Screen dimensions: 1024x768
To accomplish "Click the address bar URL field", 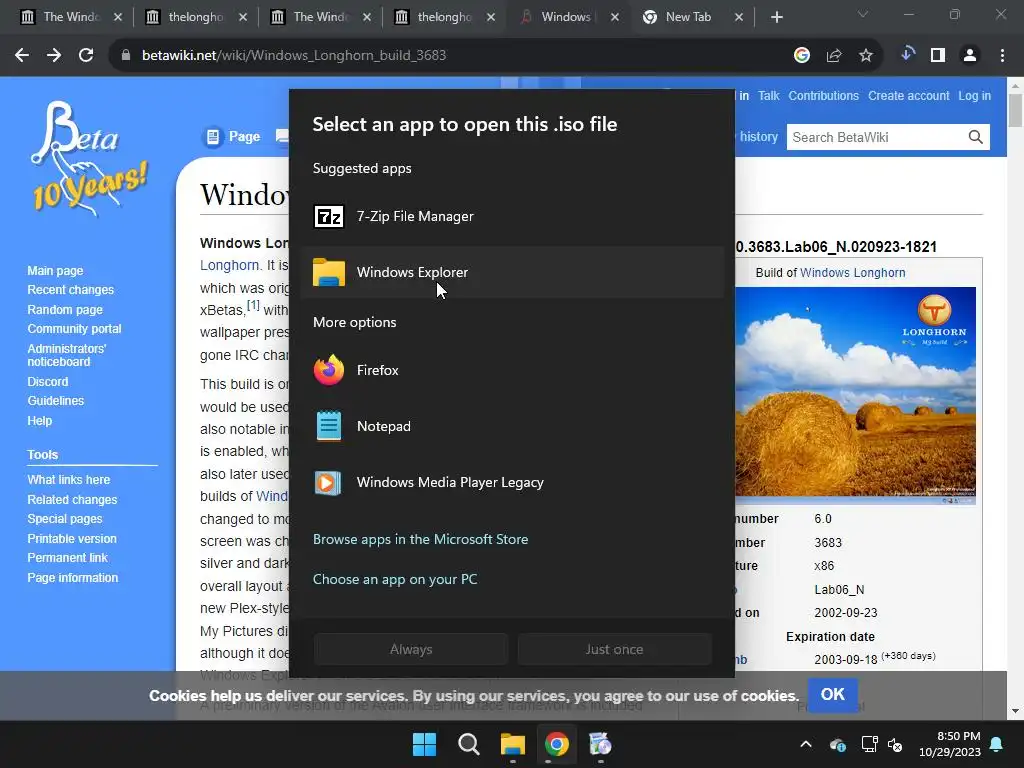I will pyautogui.click(x=451, y=56).
